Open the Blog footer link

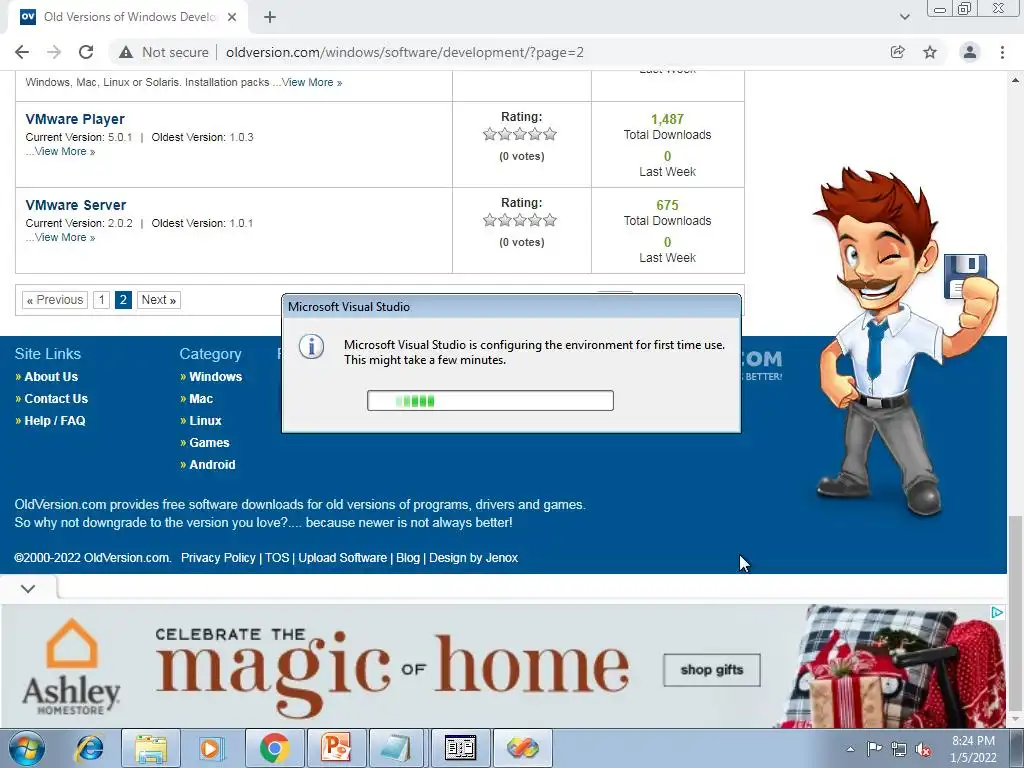tap(408, 558)
